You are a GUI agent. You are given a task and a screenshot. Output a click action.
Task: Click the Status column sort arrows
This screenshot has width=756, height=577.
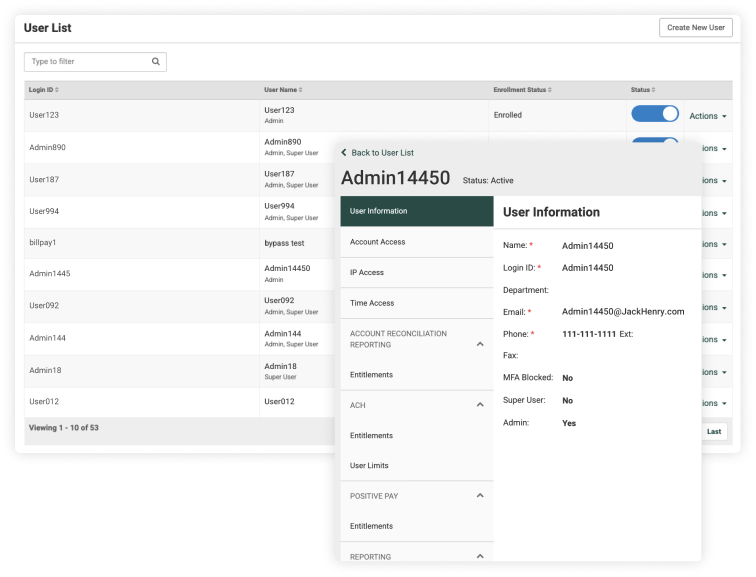(x=654, y=90)
